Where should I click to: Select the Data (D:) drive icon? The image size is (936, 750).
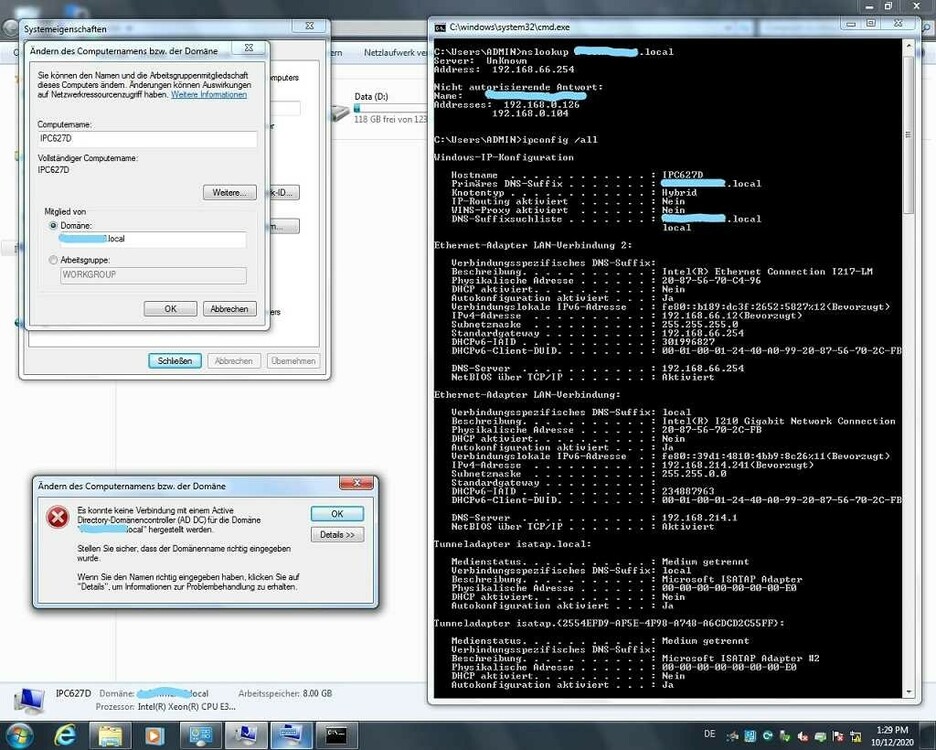pos(339,113)
